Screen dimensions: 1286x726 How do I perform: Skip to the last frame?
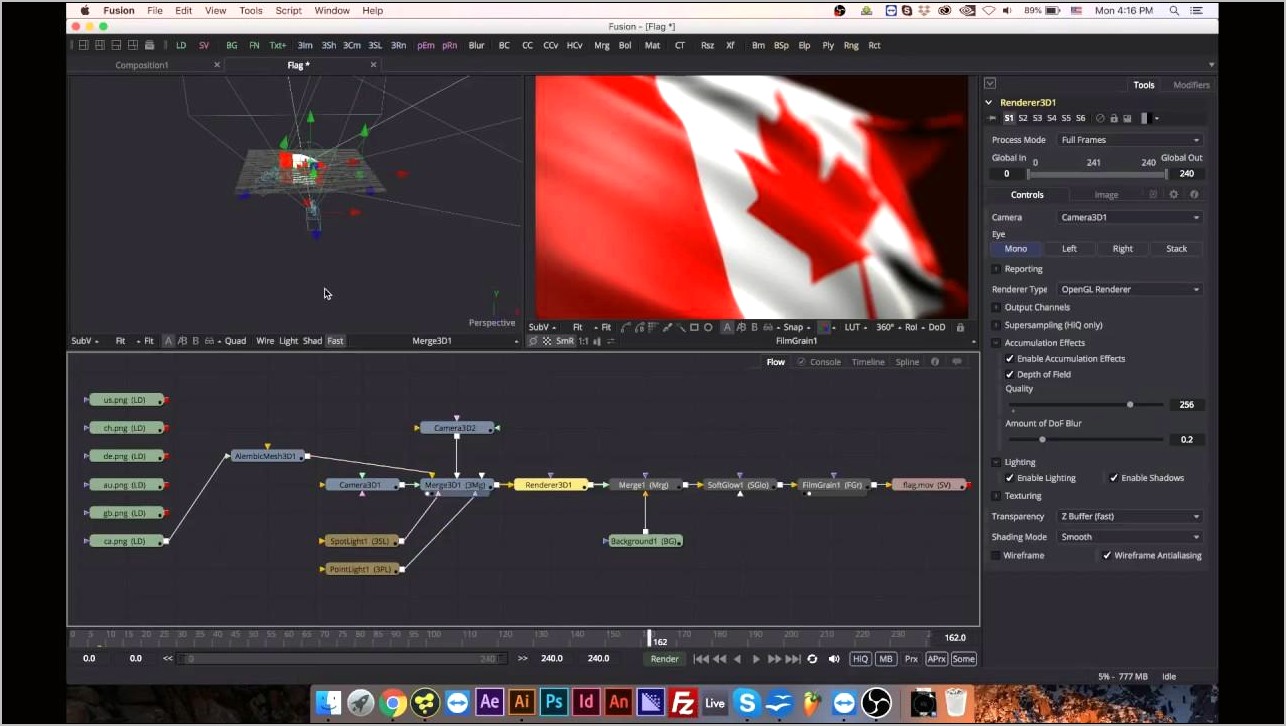point(793,659)
